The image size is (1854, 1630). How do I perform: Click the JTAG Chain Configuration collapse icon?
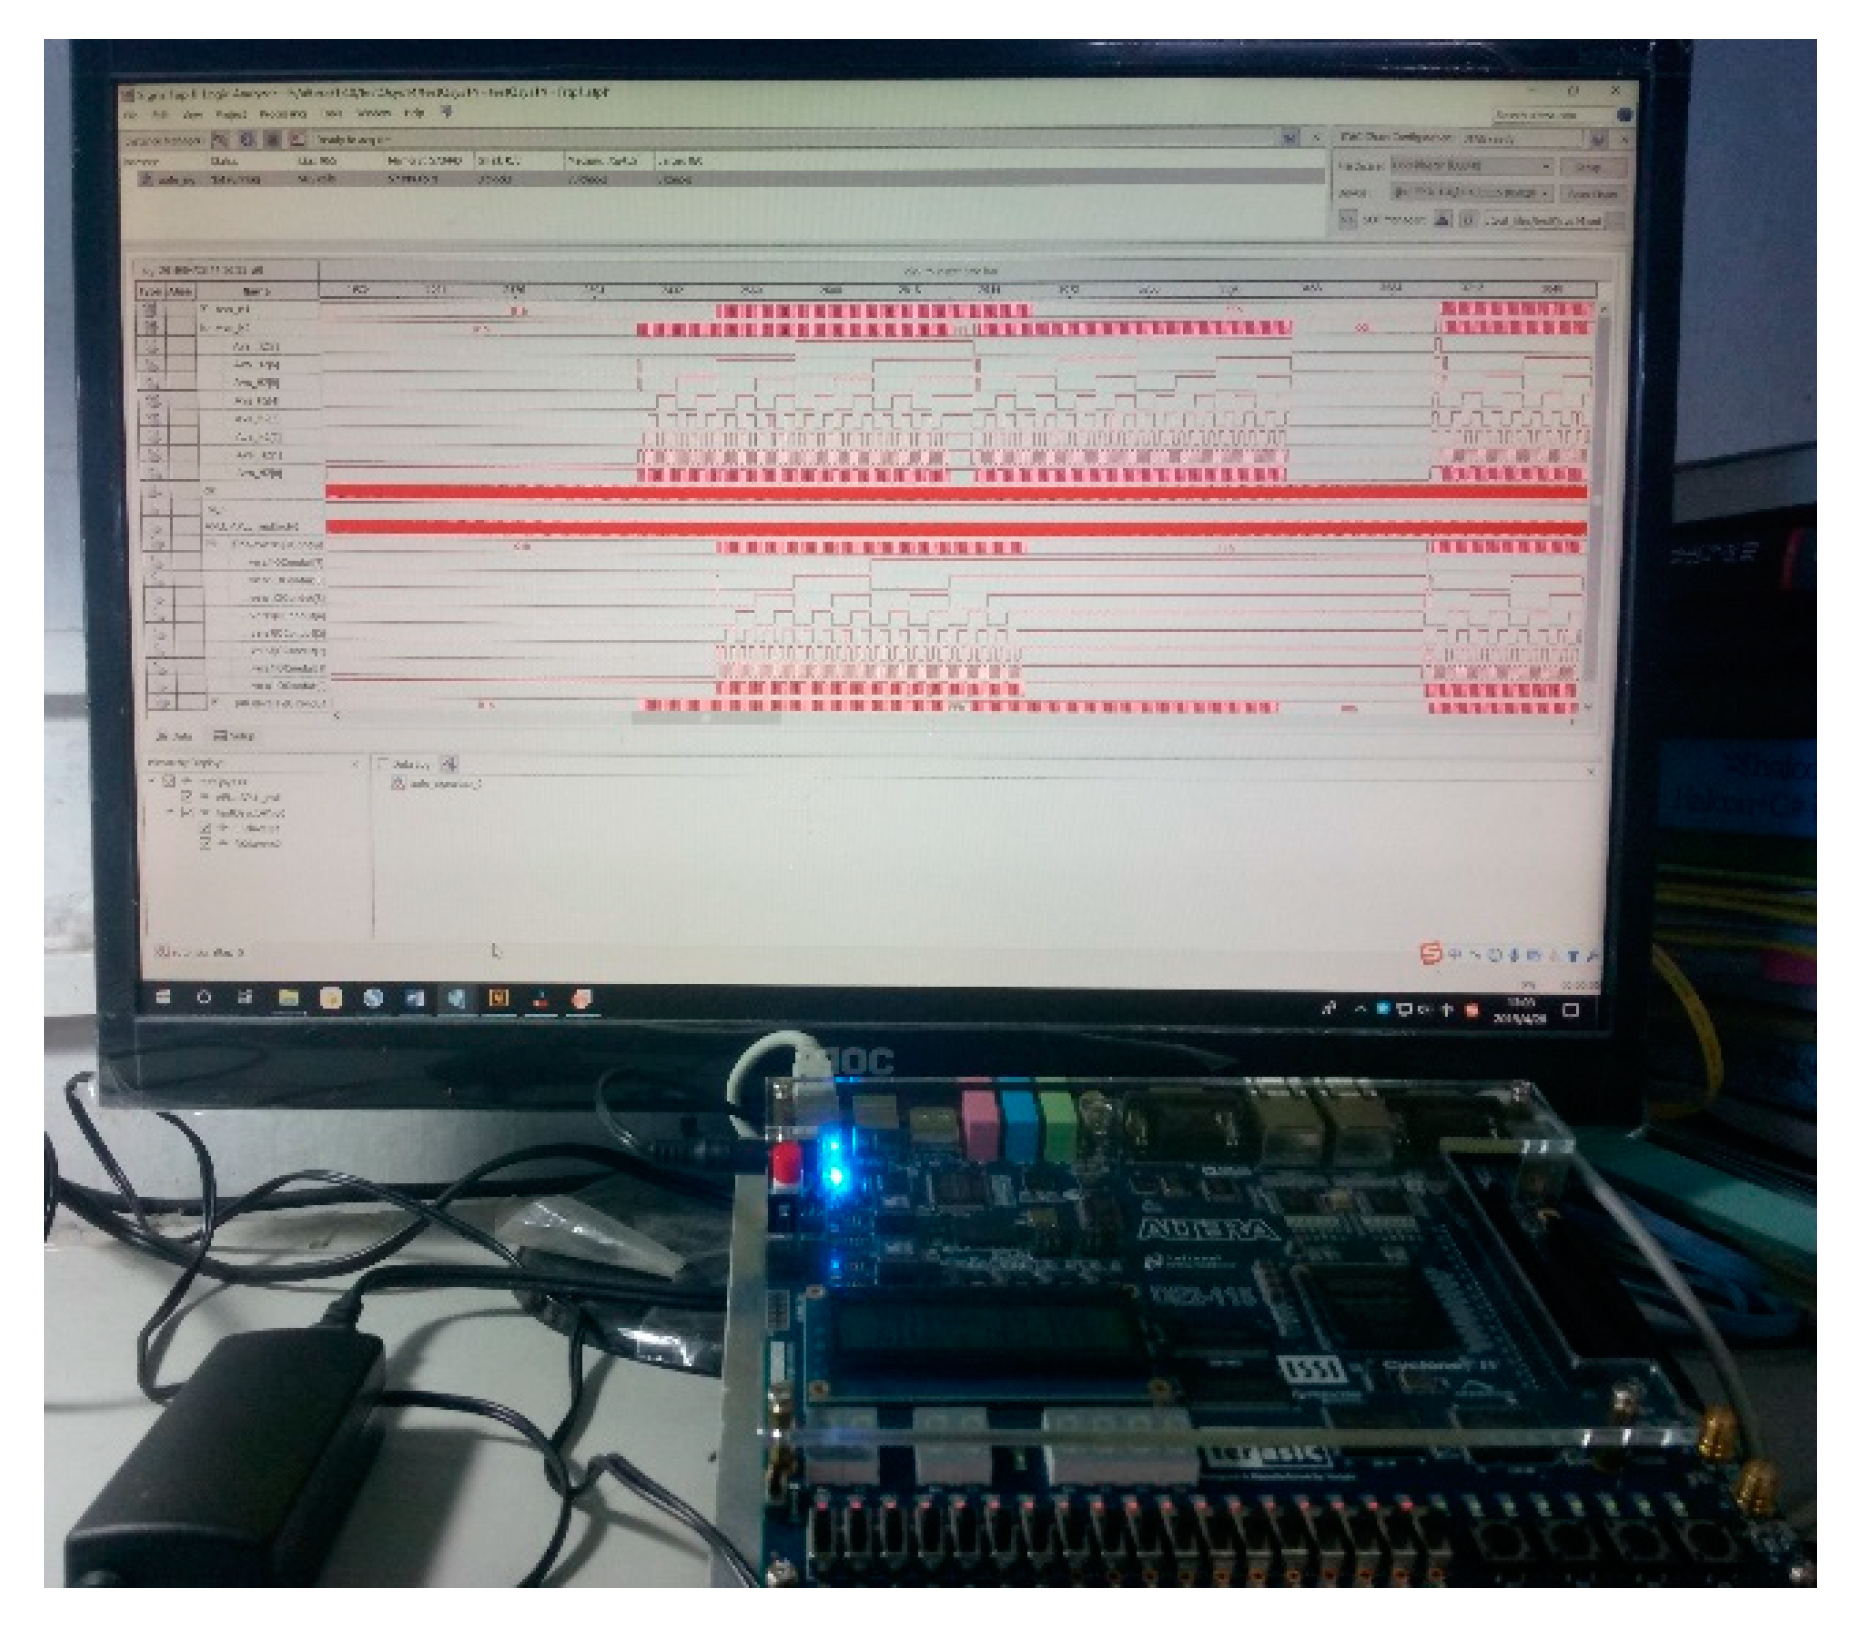tap(1598, 138)
